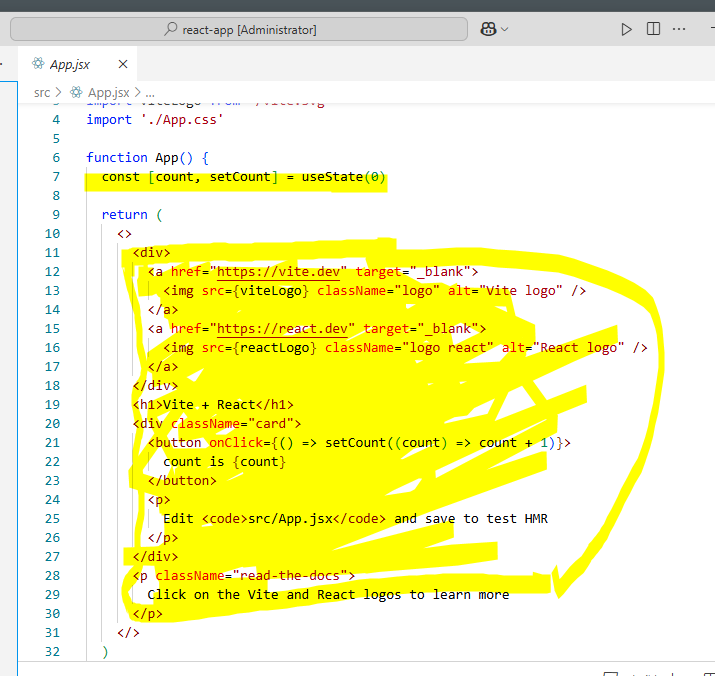This screenshot has width=715, height=676.
Task: Open react-app command center search box
Action: point(240,30)
